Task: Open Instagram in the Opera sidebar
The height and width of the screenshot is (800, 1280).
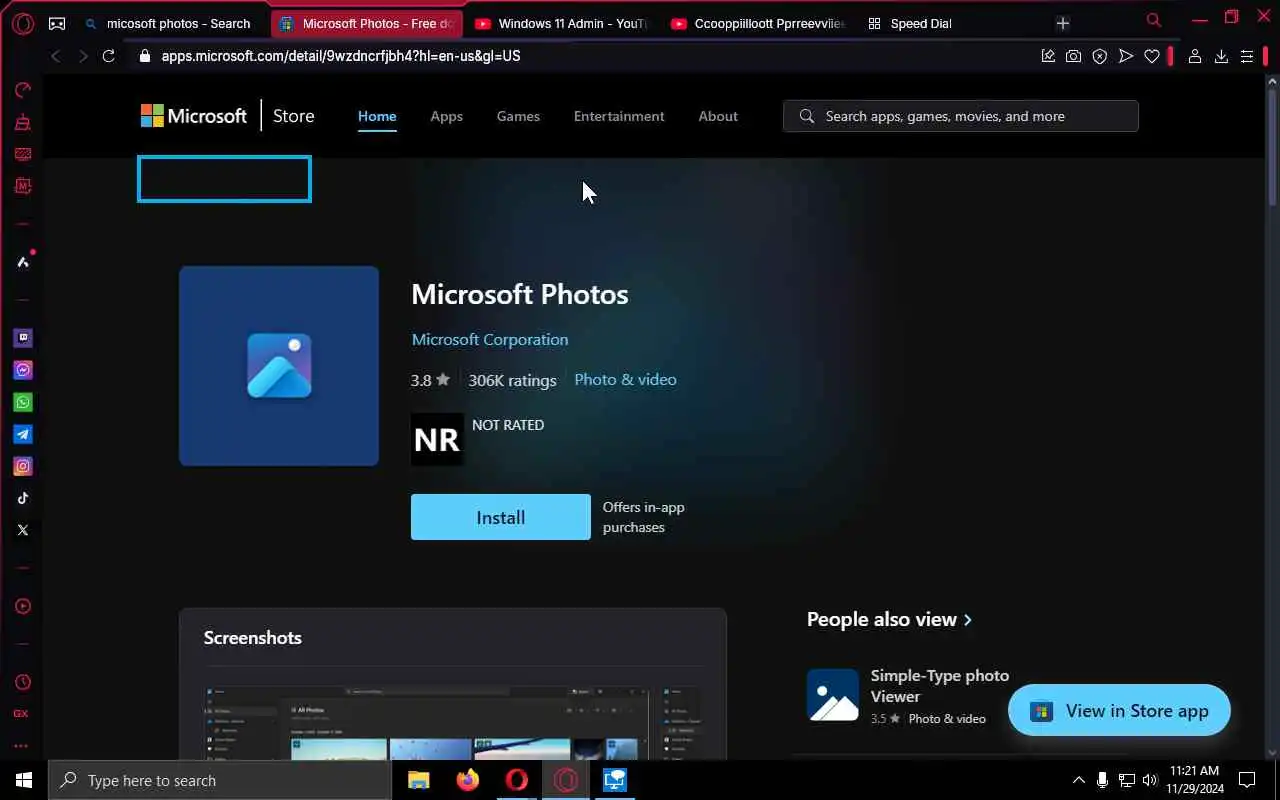Action: 22,466
